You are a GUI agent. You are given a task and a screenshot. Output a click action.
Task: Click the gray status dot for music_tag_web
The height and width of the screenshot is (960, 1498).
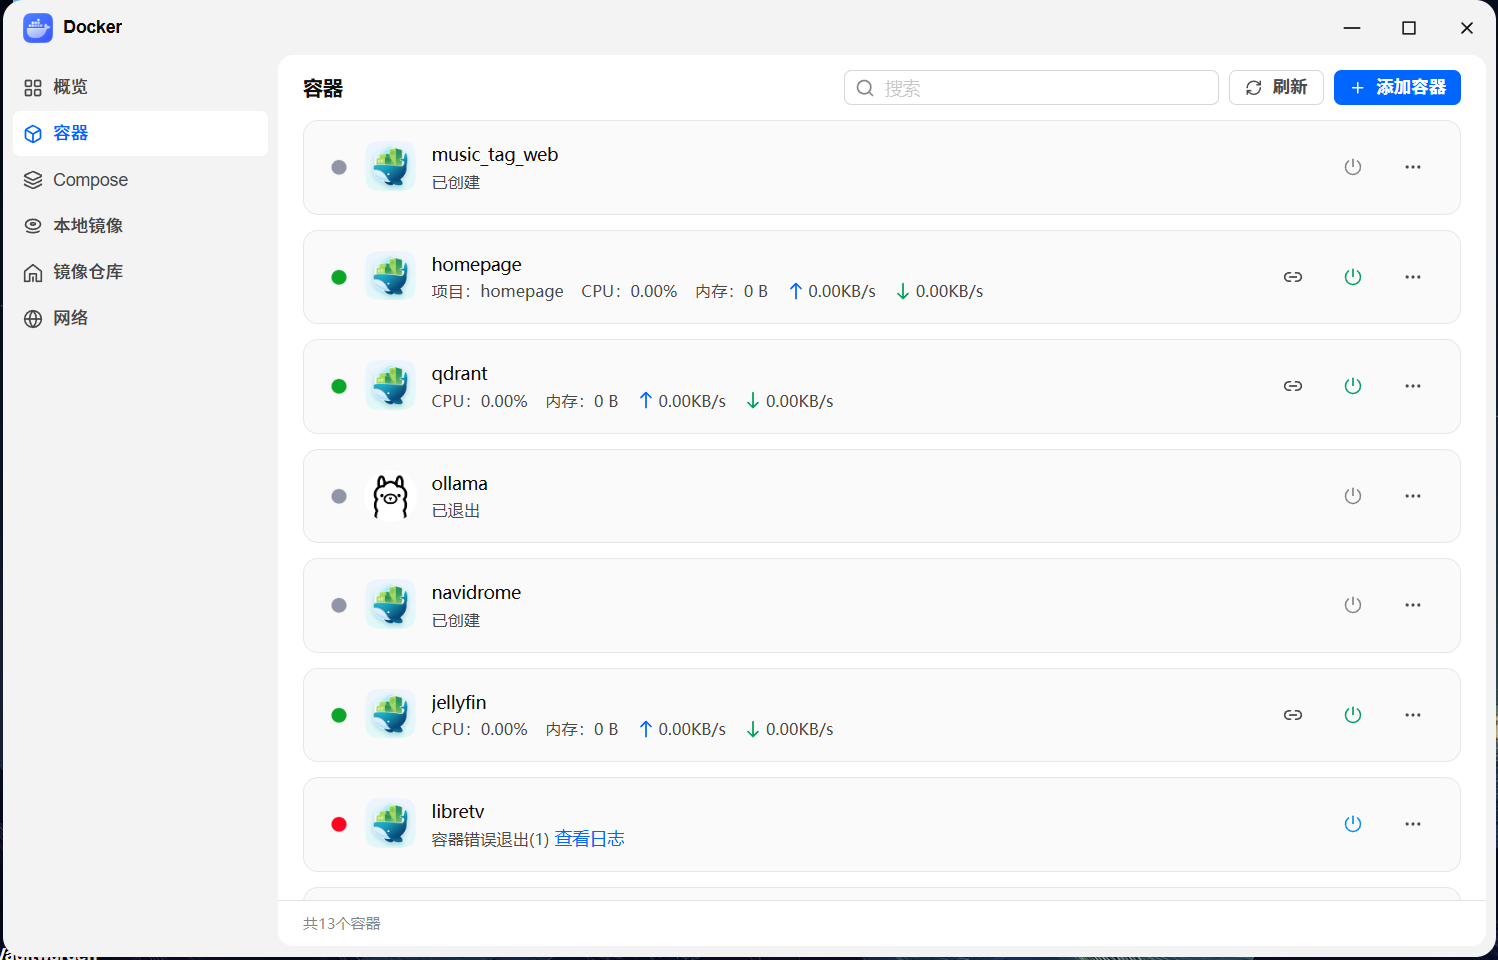point(339,167)
